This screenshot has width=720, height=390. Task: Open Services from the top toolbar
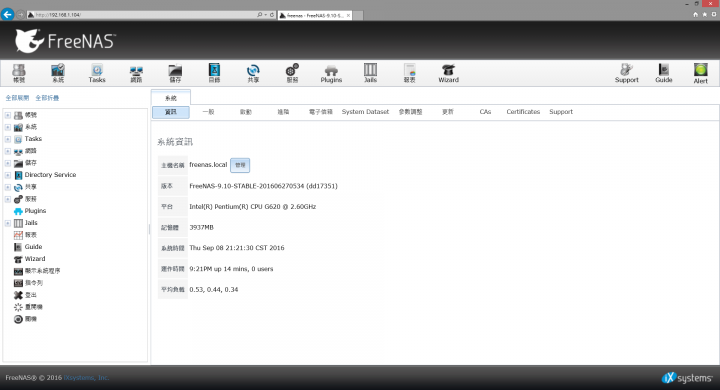(x=292, y=73)
